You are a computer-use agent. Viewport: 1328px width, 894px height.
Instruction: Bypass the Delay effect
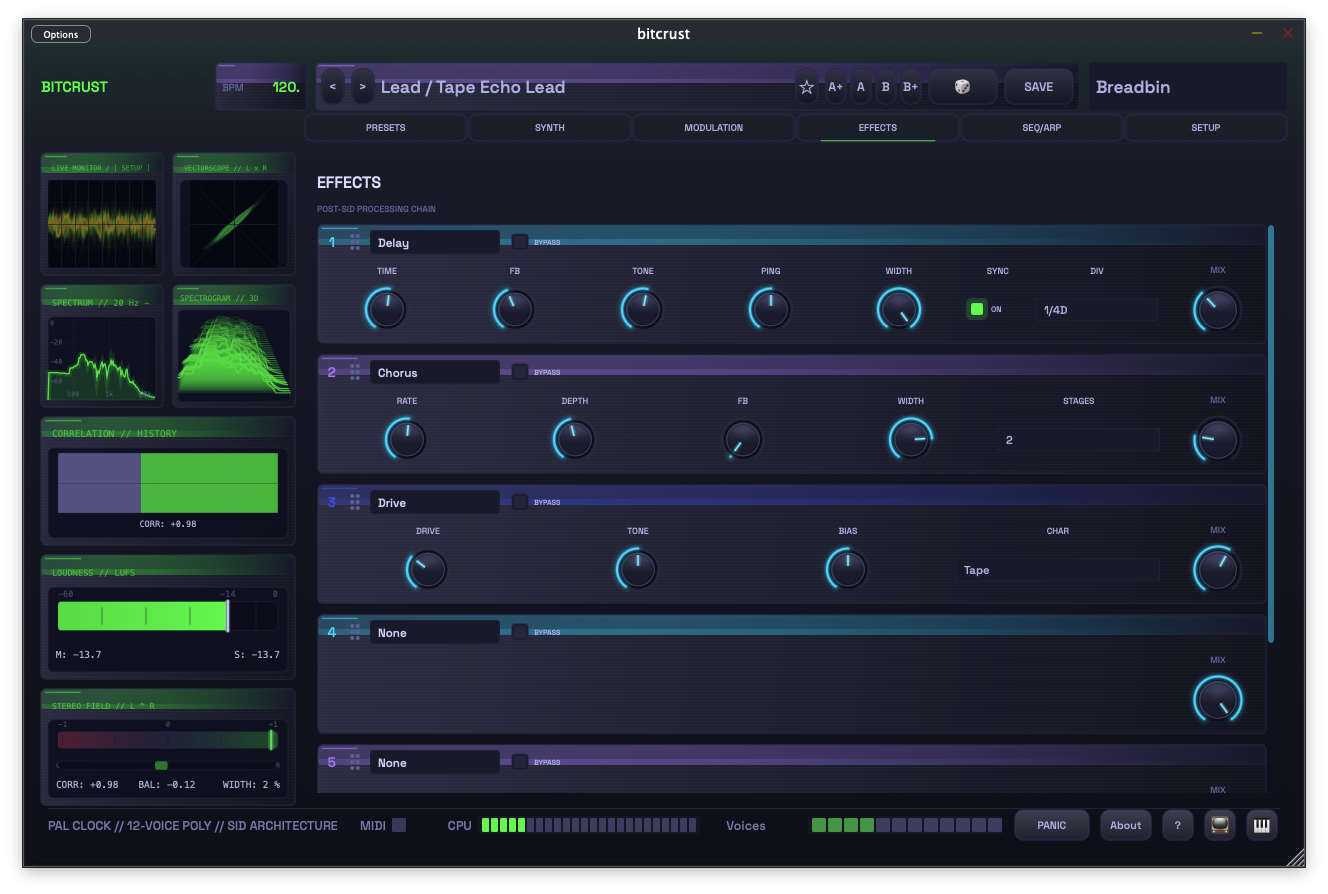click(x=519, y=241)
